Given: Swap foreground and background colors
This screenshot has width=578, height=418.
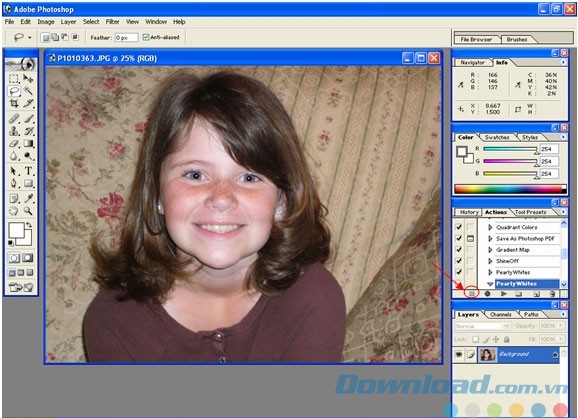Looking at the screenshot, I should (x=29, y=224).
